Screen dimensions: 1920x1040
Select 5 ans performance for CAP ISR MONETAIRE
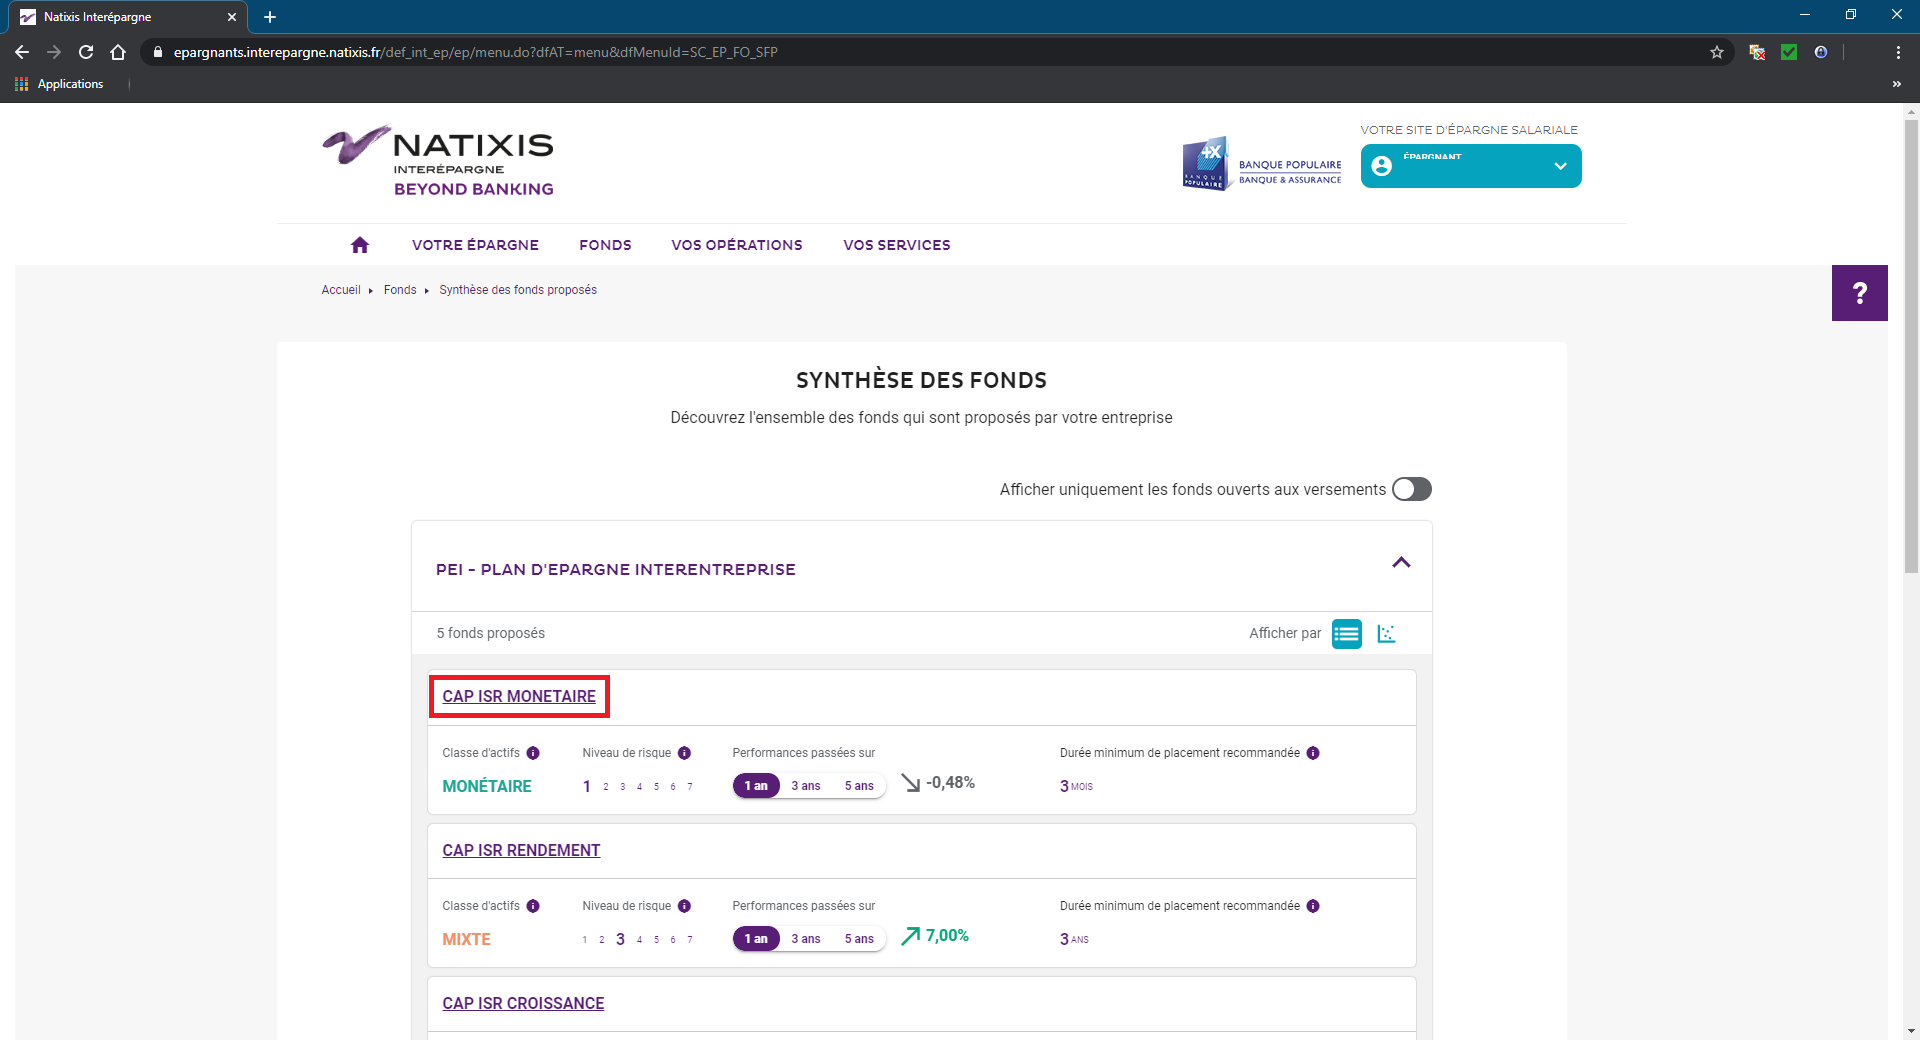coord(859,786)
